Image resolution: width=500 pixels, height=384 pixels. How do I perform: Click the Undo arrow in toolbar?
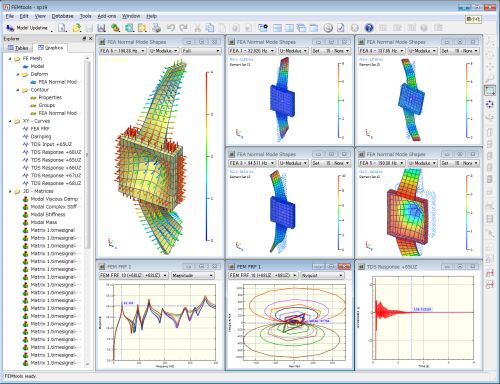tap(171, 28)
